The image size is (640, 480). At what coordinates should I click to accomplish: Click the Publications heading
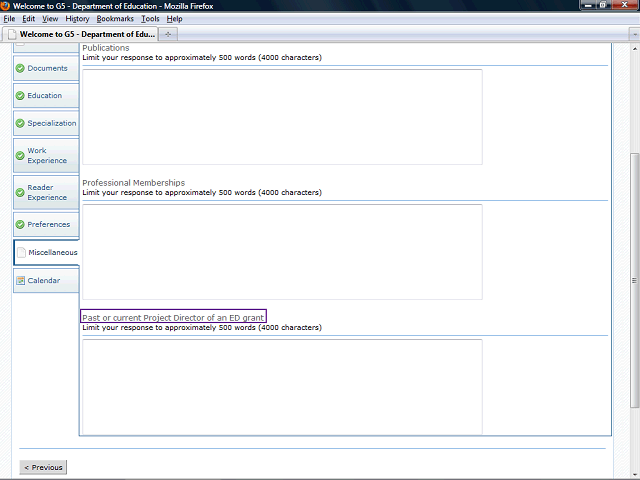pyautogui.click(x=106, y=48)
